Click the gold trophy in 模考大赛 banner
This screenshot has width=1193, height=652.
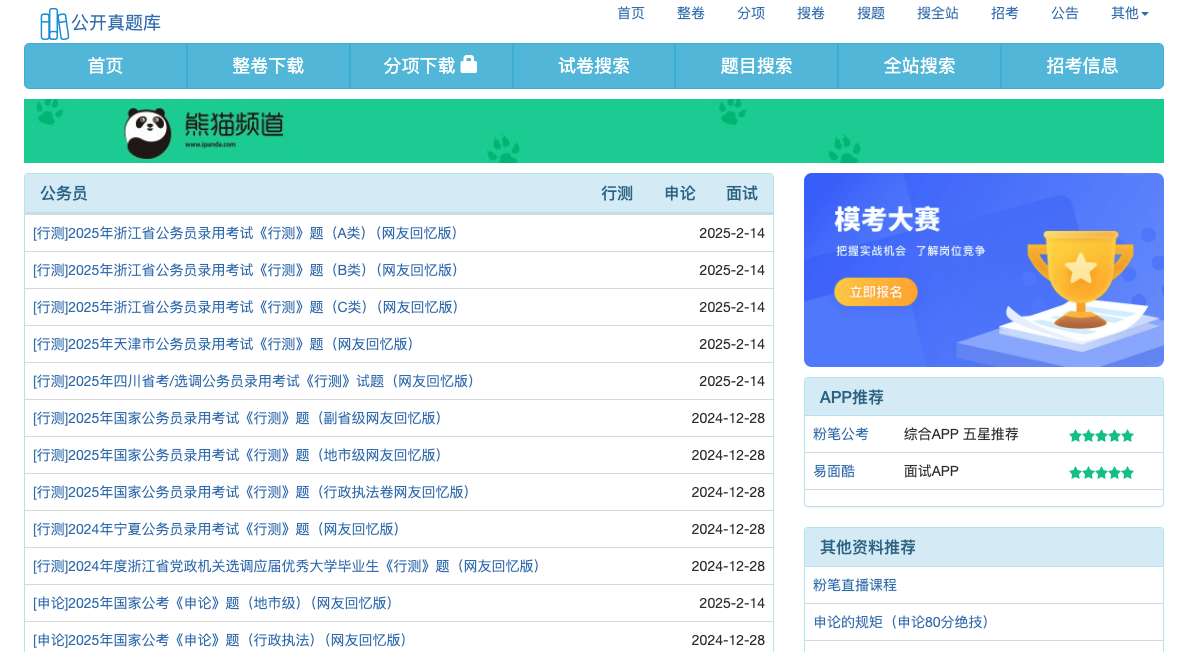pyautogui.click(x=1080, y=277)
